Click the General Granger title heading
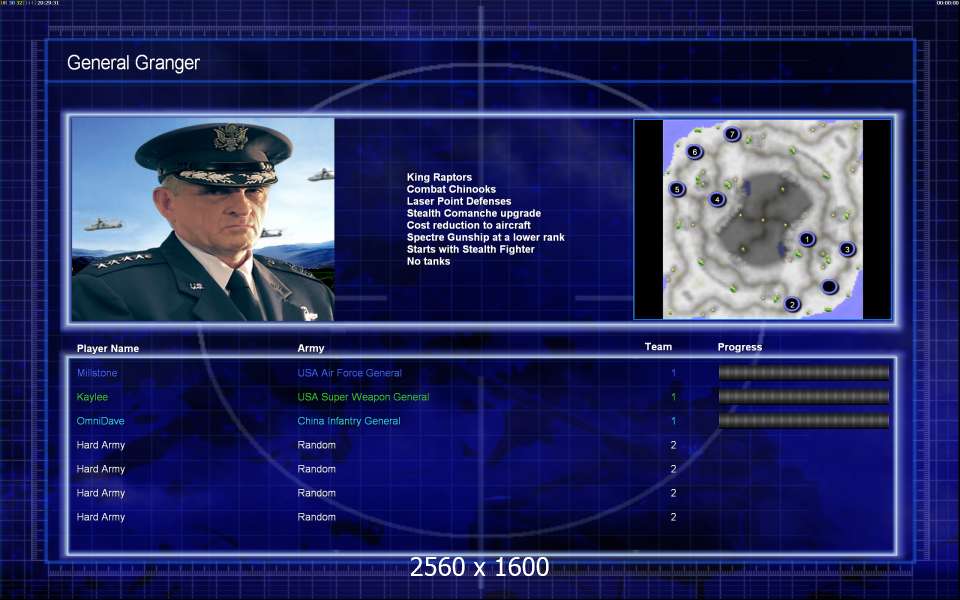Screen dimensions: 960x600 point(133,63)
